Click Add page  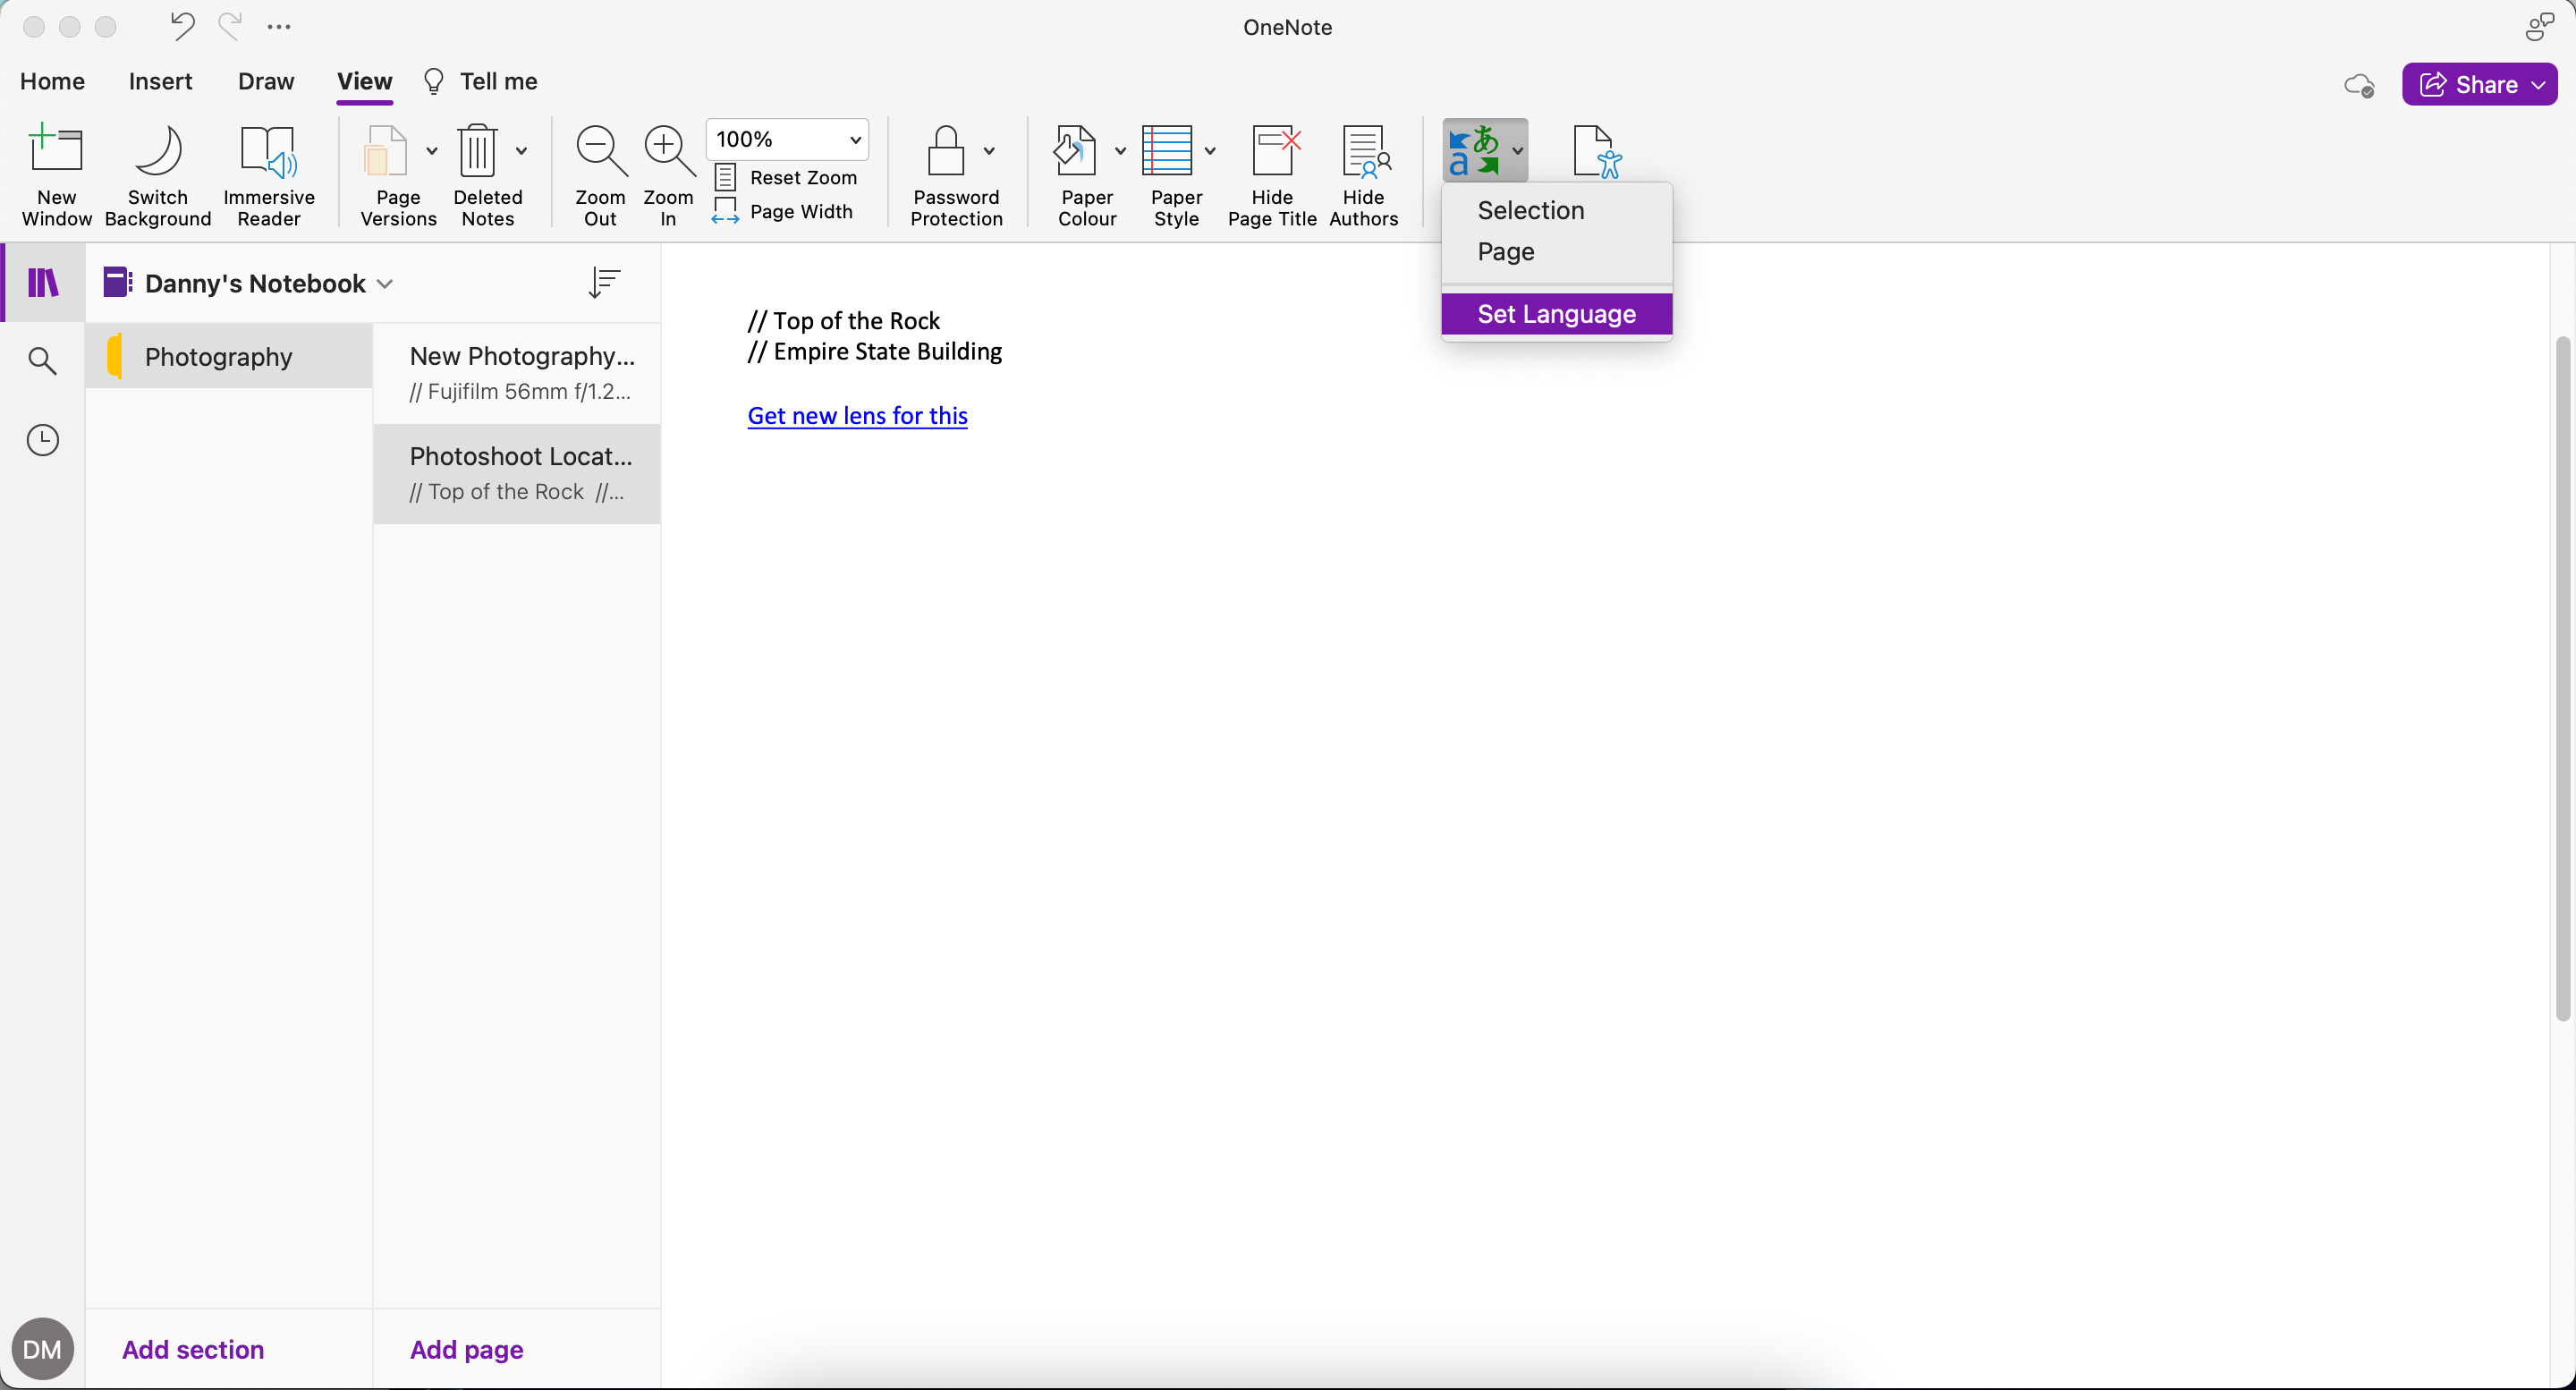coord(466,1349)
